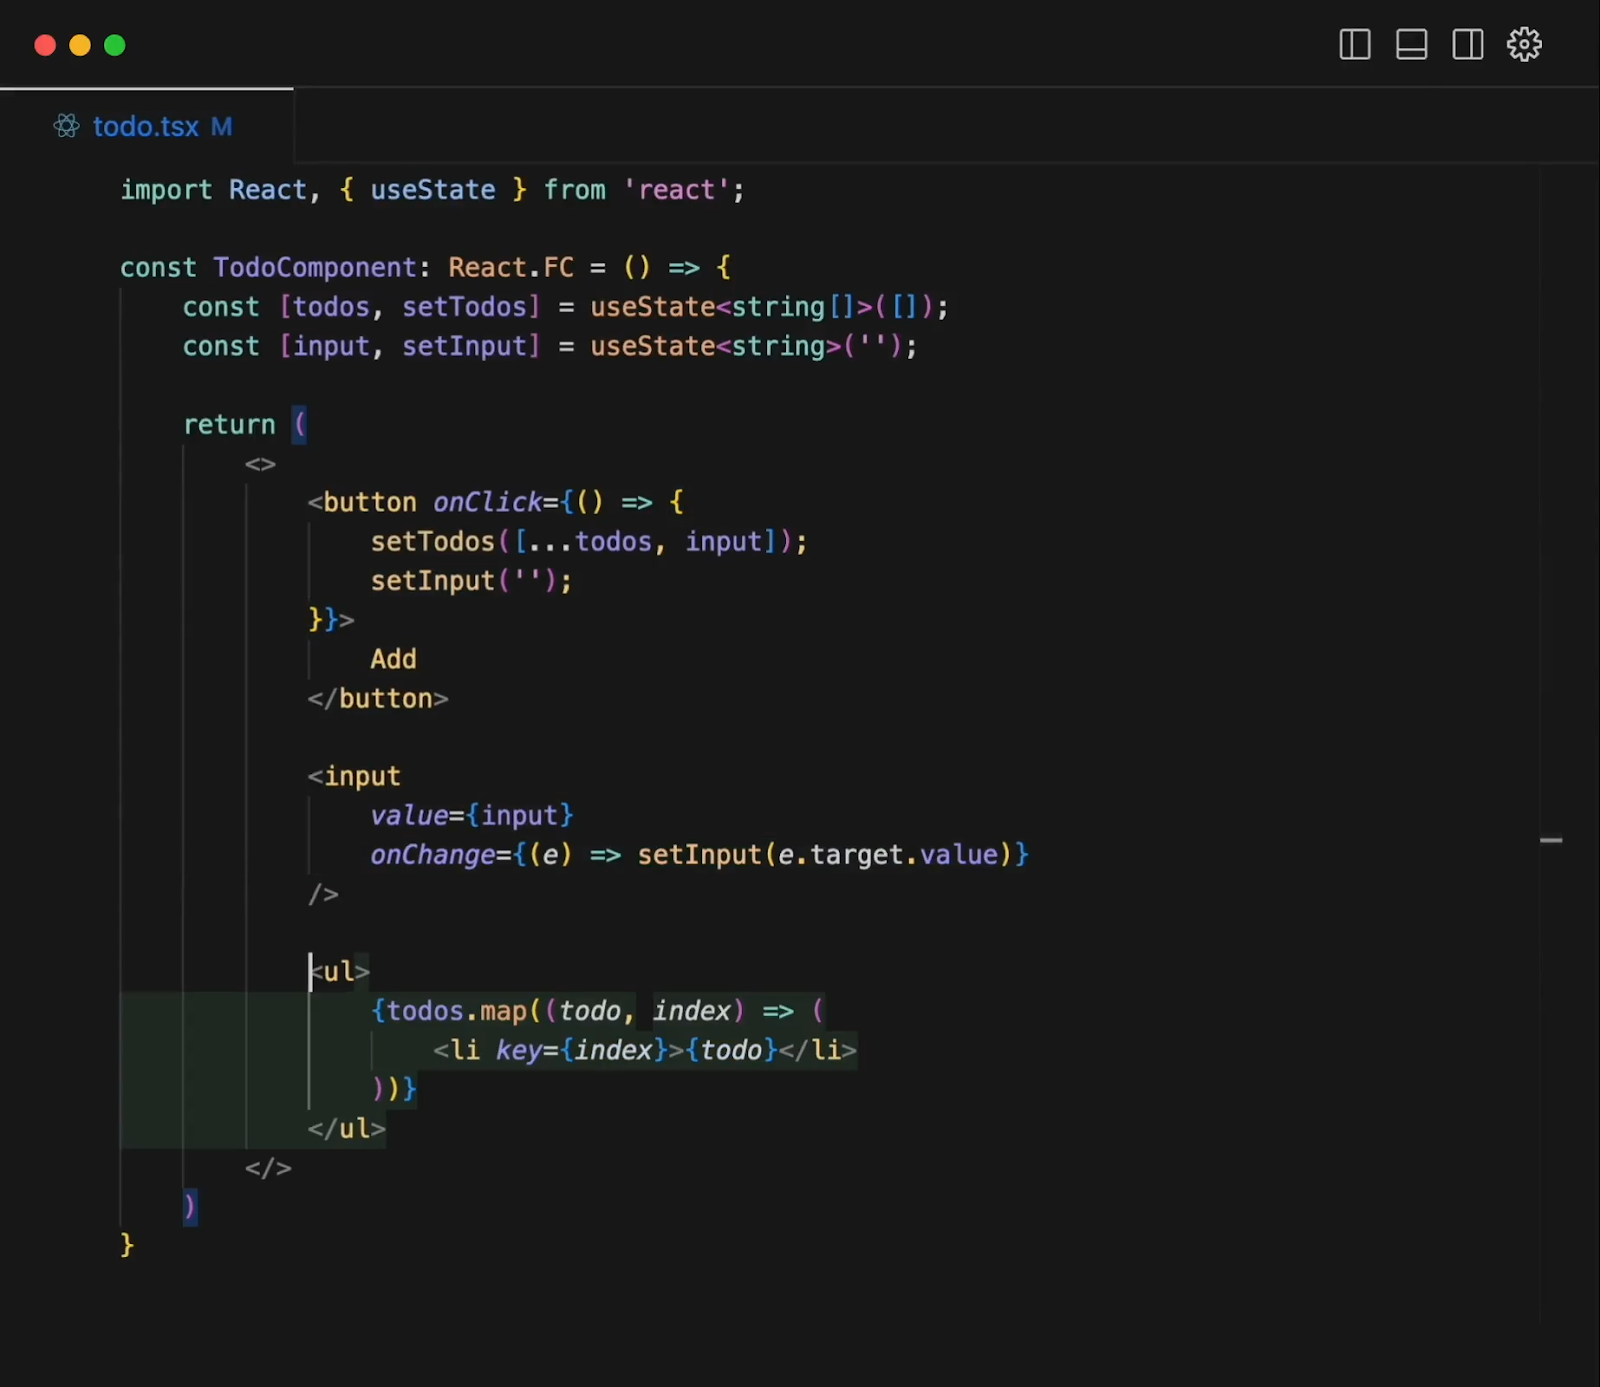Click the React.FC type annotation
This screenshot has width=1600, height=1387.
click(x=511, y=267)
